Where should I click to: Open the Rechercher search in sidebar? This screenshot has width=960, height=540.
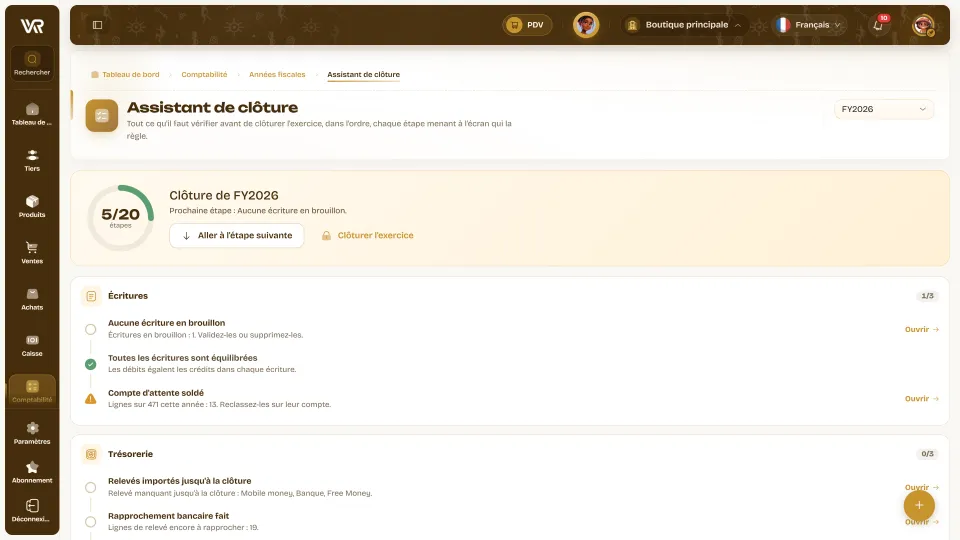pyautogui.click(x=32, y=64)
